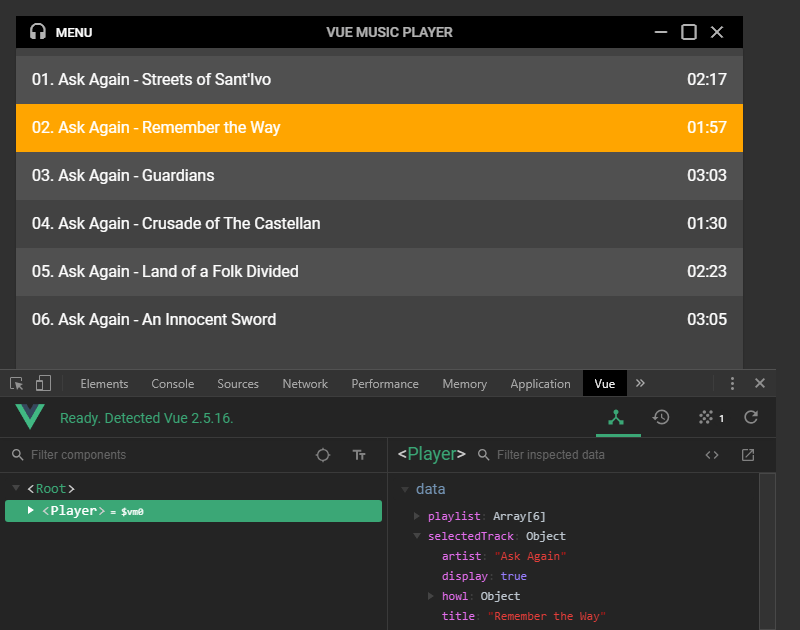
Task: Open the DevTools three-dot options menu
Action: 732,384
